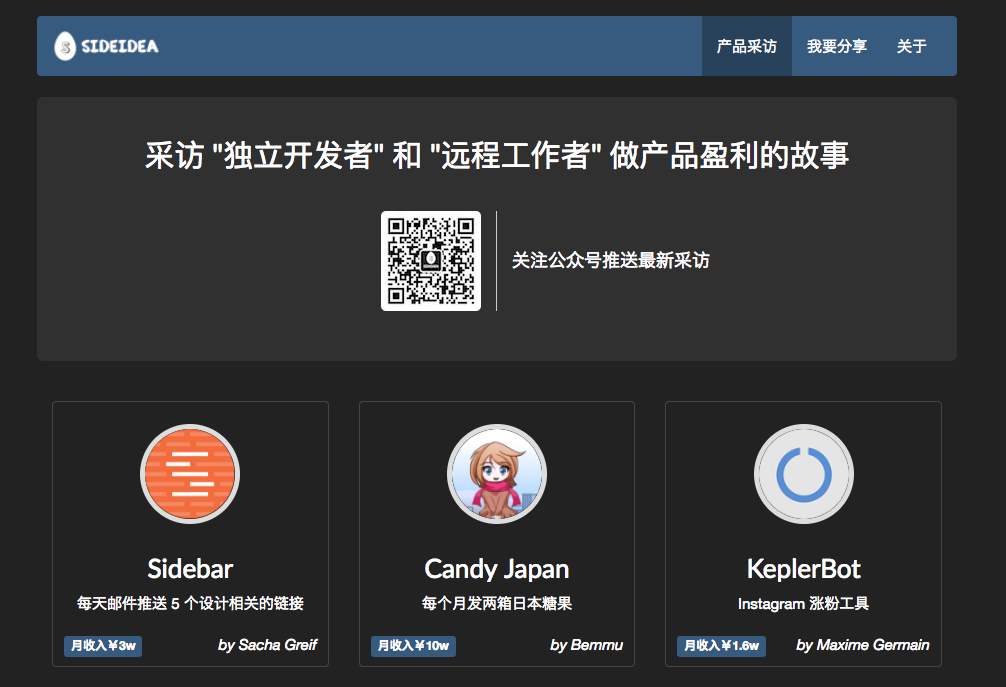Click description 每个月发两箱日本糖果
Image resolution: width=1006 pixels, height=687 pixels.
tap(497, 604)
